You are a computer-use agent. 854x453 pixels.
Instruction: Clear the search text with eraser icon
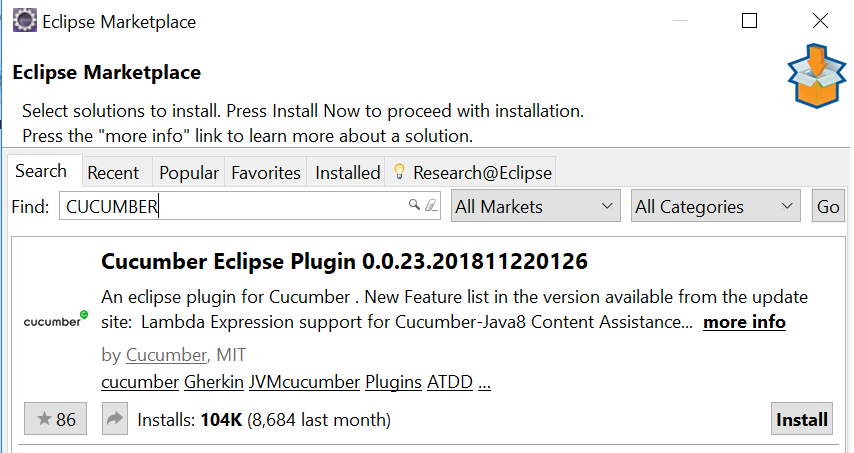tap(430, 206)
